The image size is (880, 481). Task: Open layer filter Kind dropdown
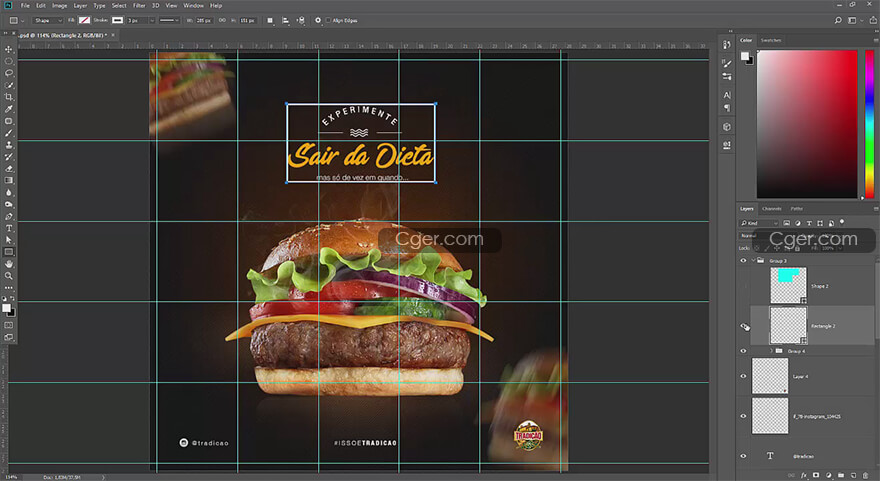point(760,223)
